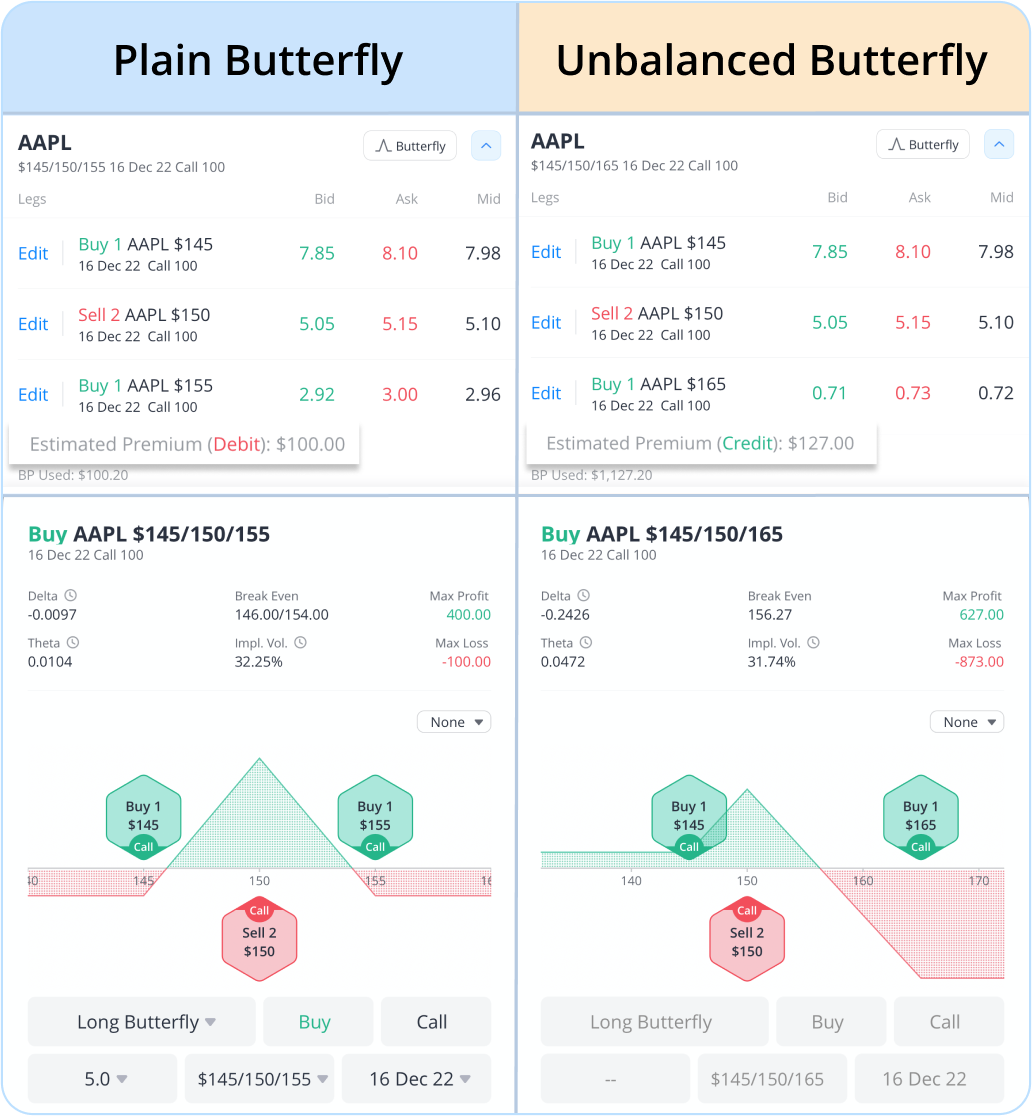Click the Sell 2 $150 hexagon in Unbalanced Butterfly chart
This screenshot has width=1032, height=1116.
(x=747, y=939)
